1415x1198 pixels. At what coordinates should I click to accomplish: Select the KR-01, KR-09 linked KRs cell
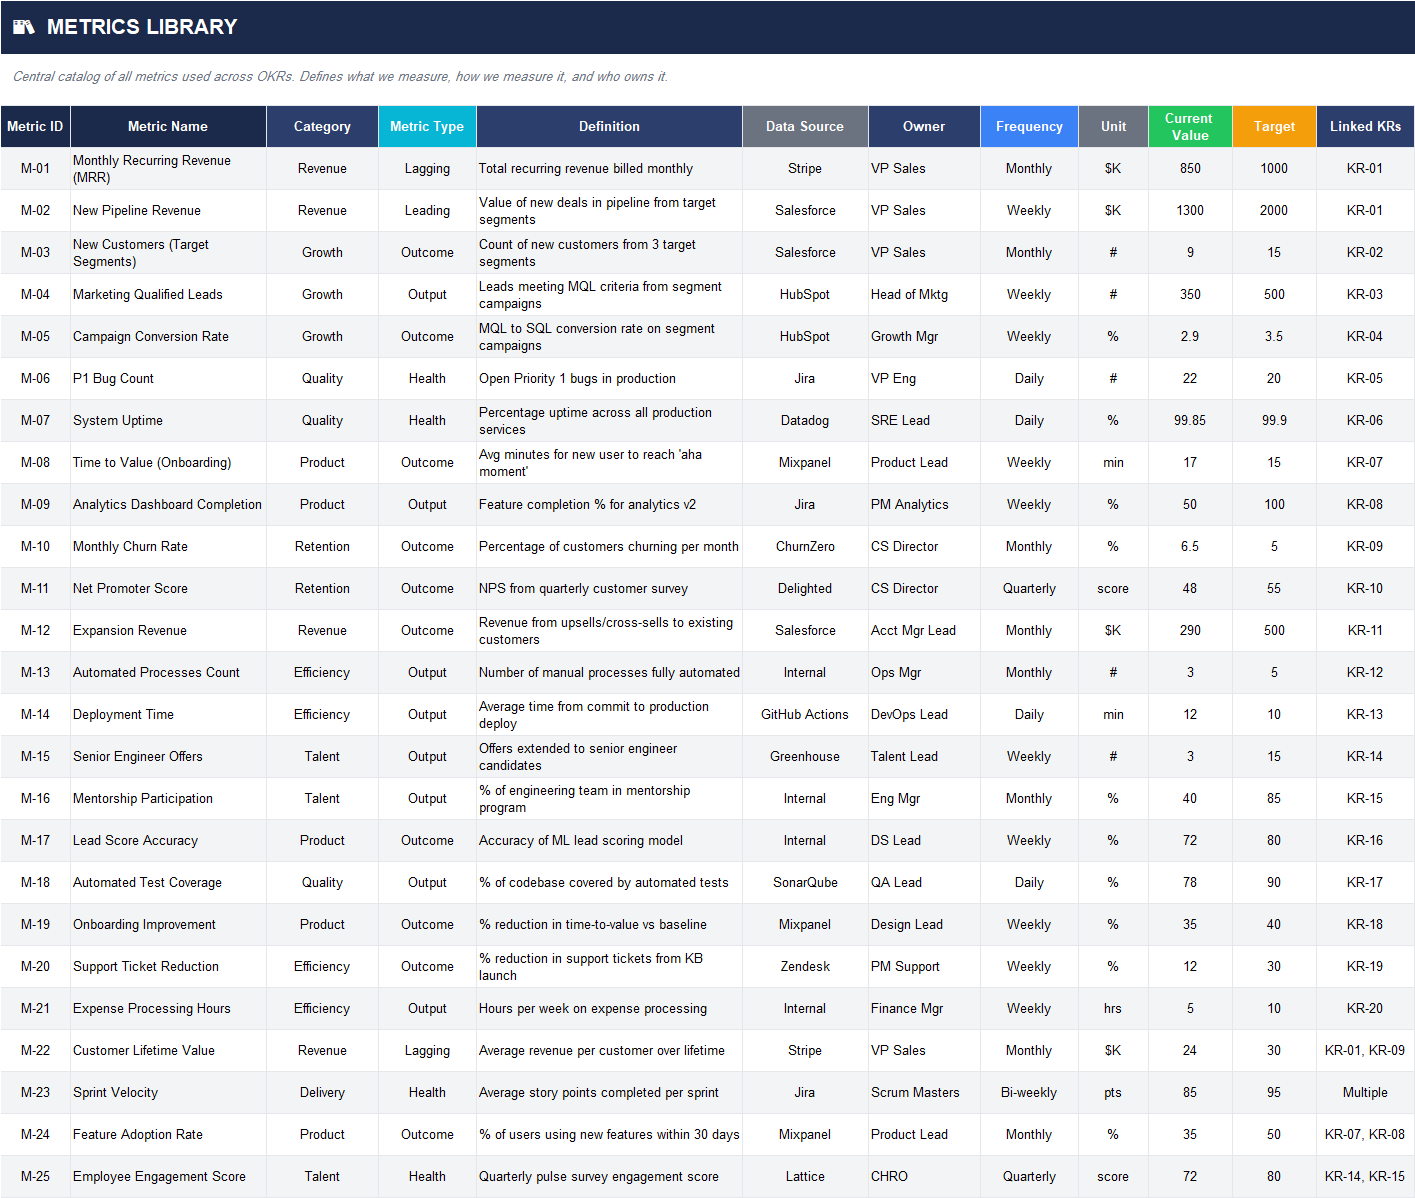(x=1365, y=1050)
